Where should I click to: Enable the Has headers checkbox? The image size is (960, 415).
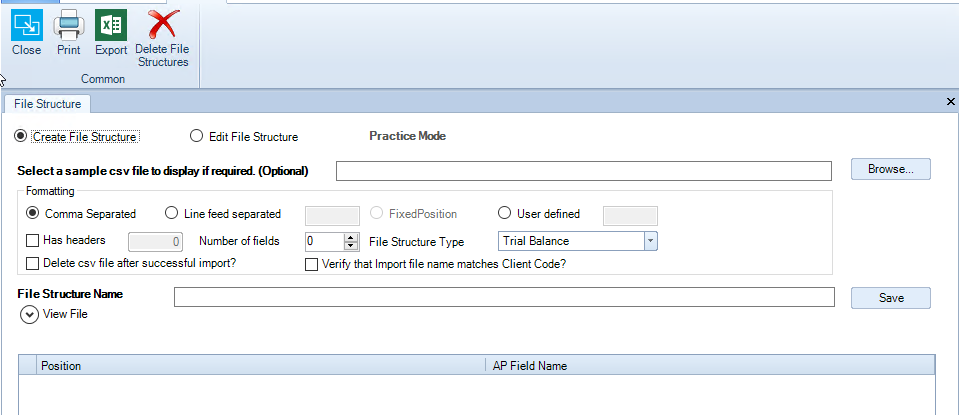[32, 240]
